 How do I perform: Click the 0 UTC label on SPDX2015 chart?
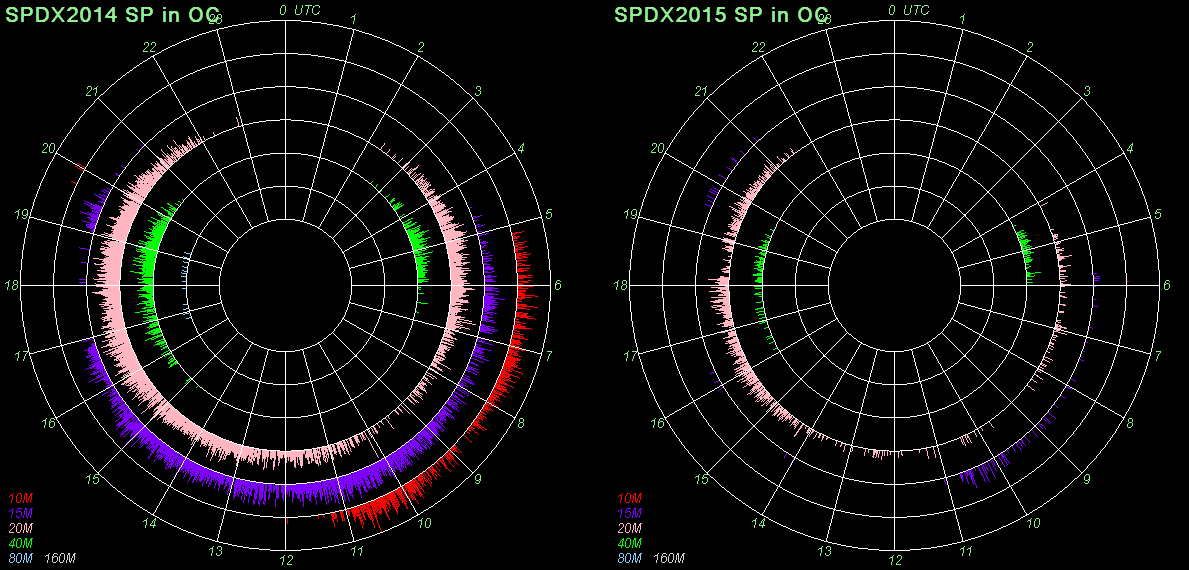click(907, 10)
